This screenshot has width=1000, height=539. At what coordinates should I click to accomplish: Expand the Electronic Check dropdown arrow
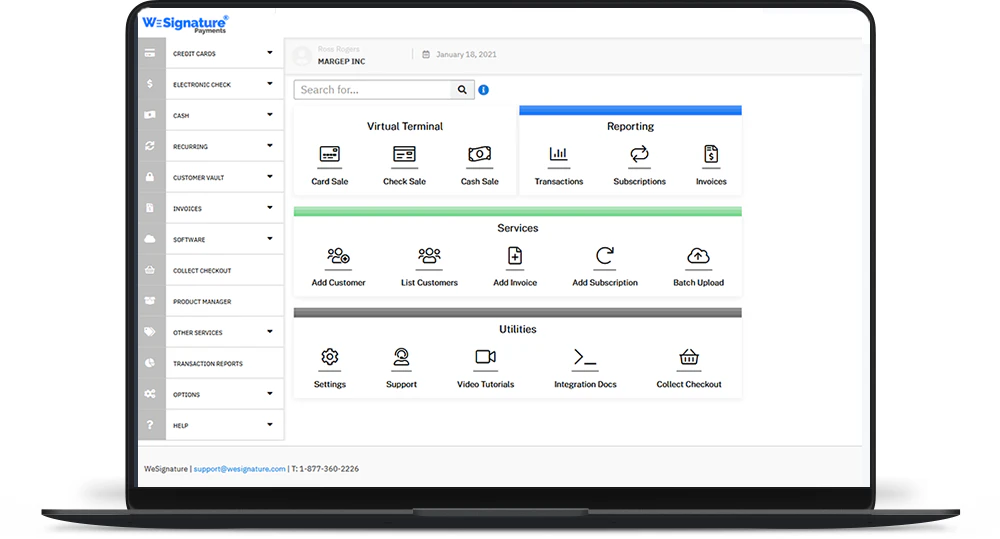pyautogui.click(x=270, y=84)
